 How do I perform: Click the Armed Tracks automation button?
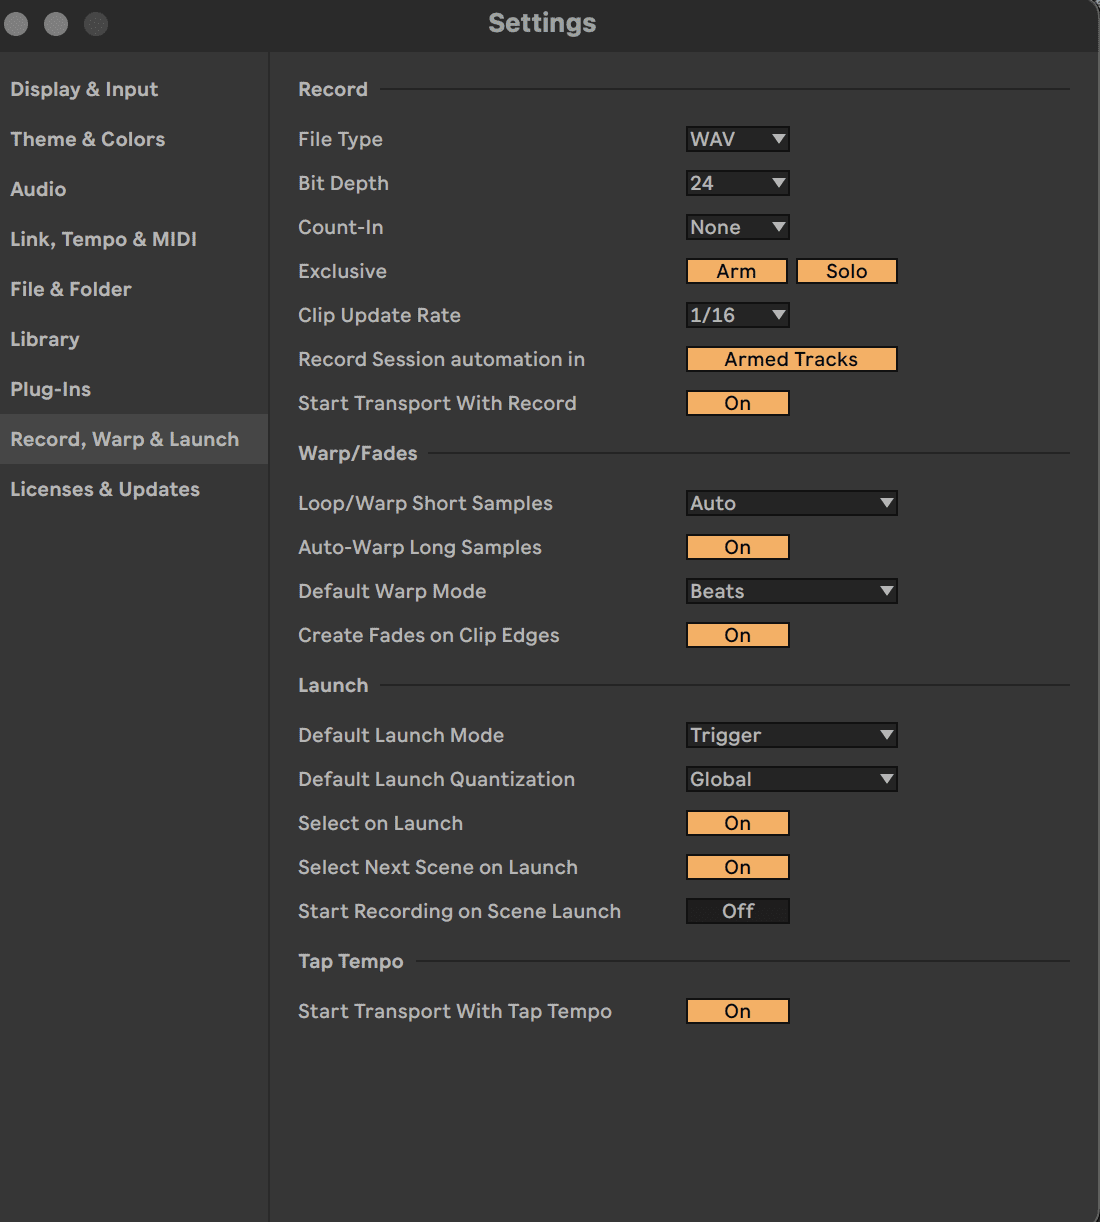[791, 359]
